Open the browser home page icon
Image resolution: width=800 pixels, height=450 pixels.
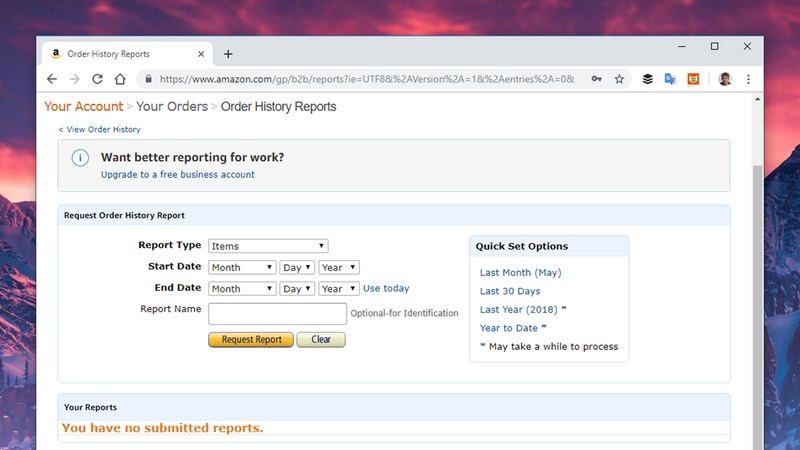[120, 79]
